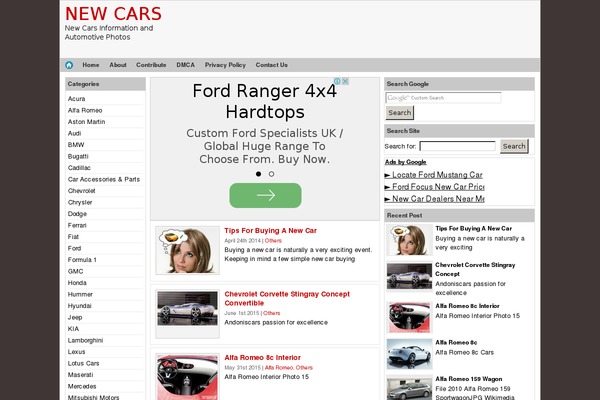600x400 pixels.
Task: Open main post Tips For Buying A New Car
Action: [x=270, y=230]
